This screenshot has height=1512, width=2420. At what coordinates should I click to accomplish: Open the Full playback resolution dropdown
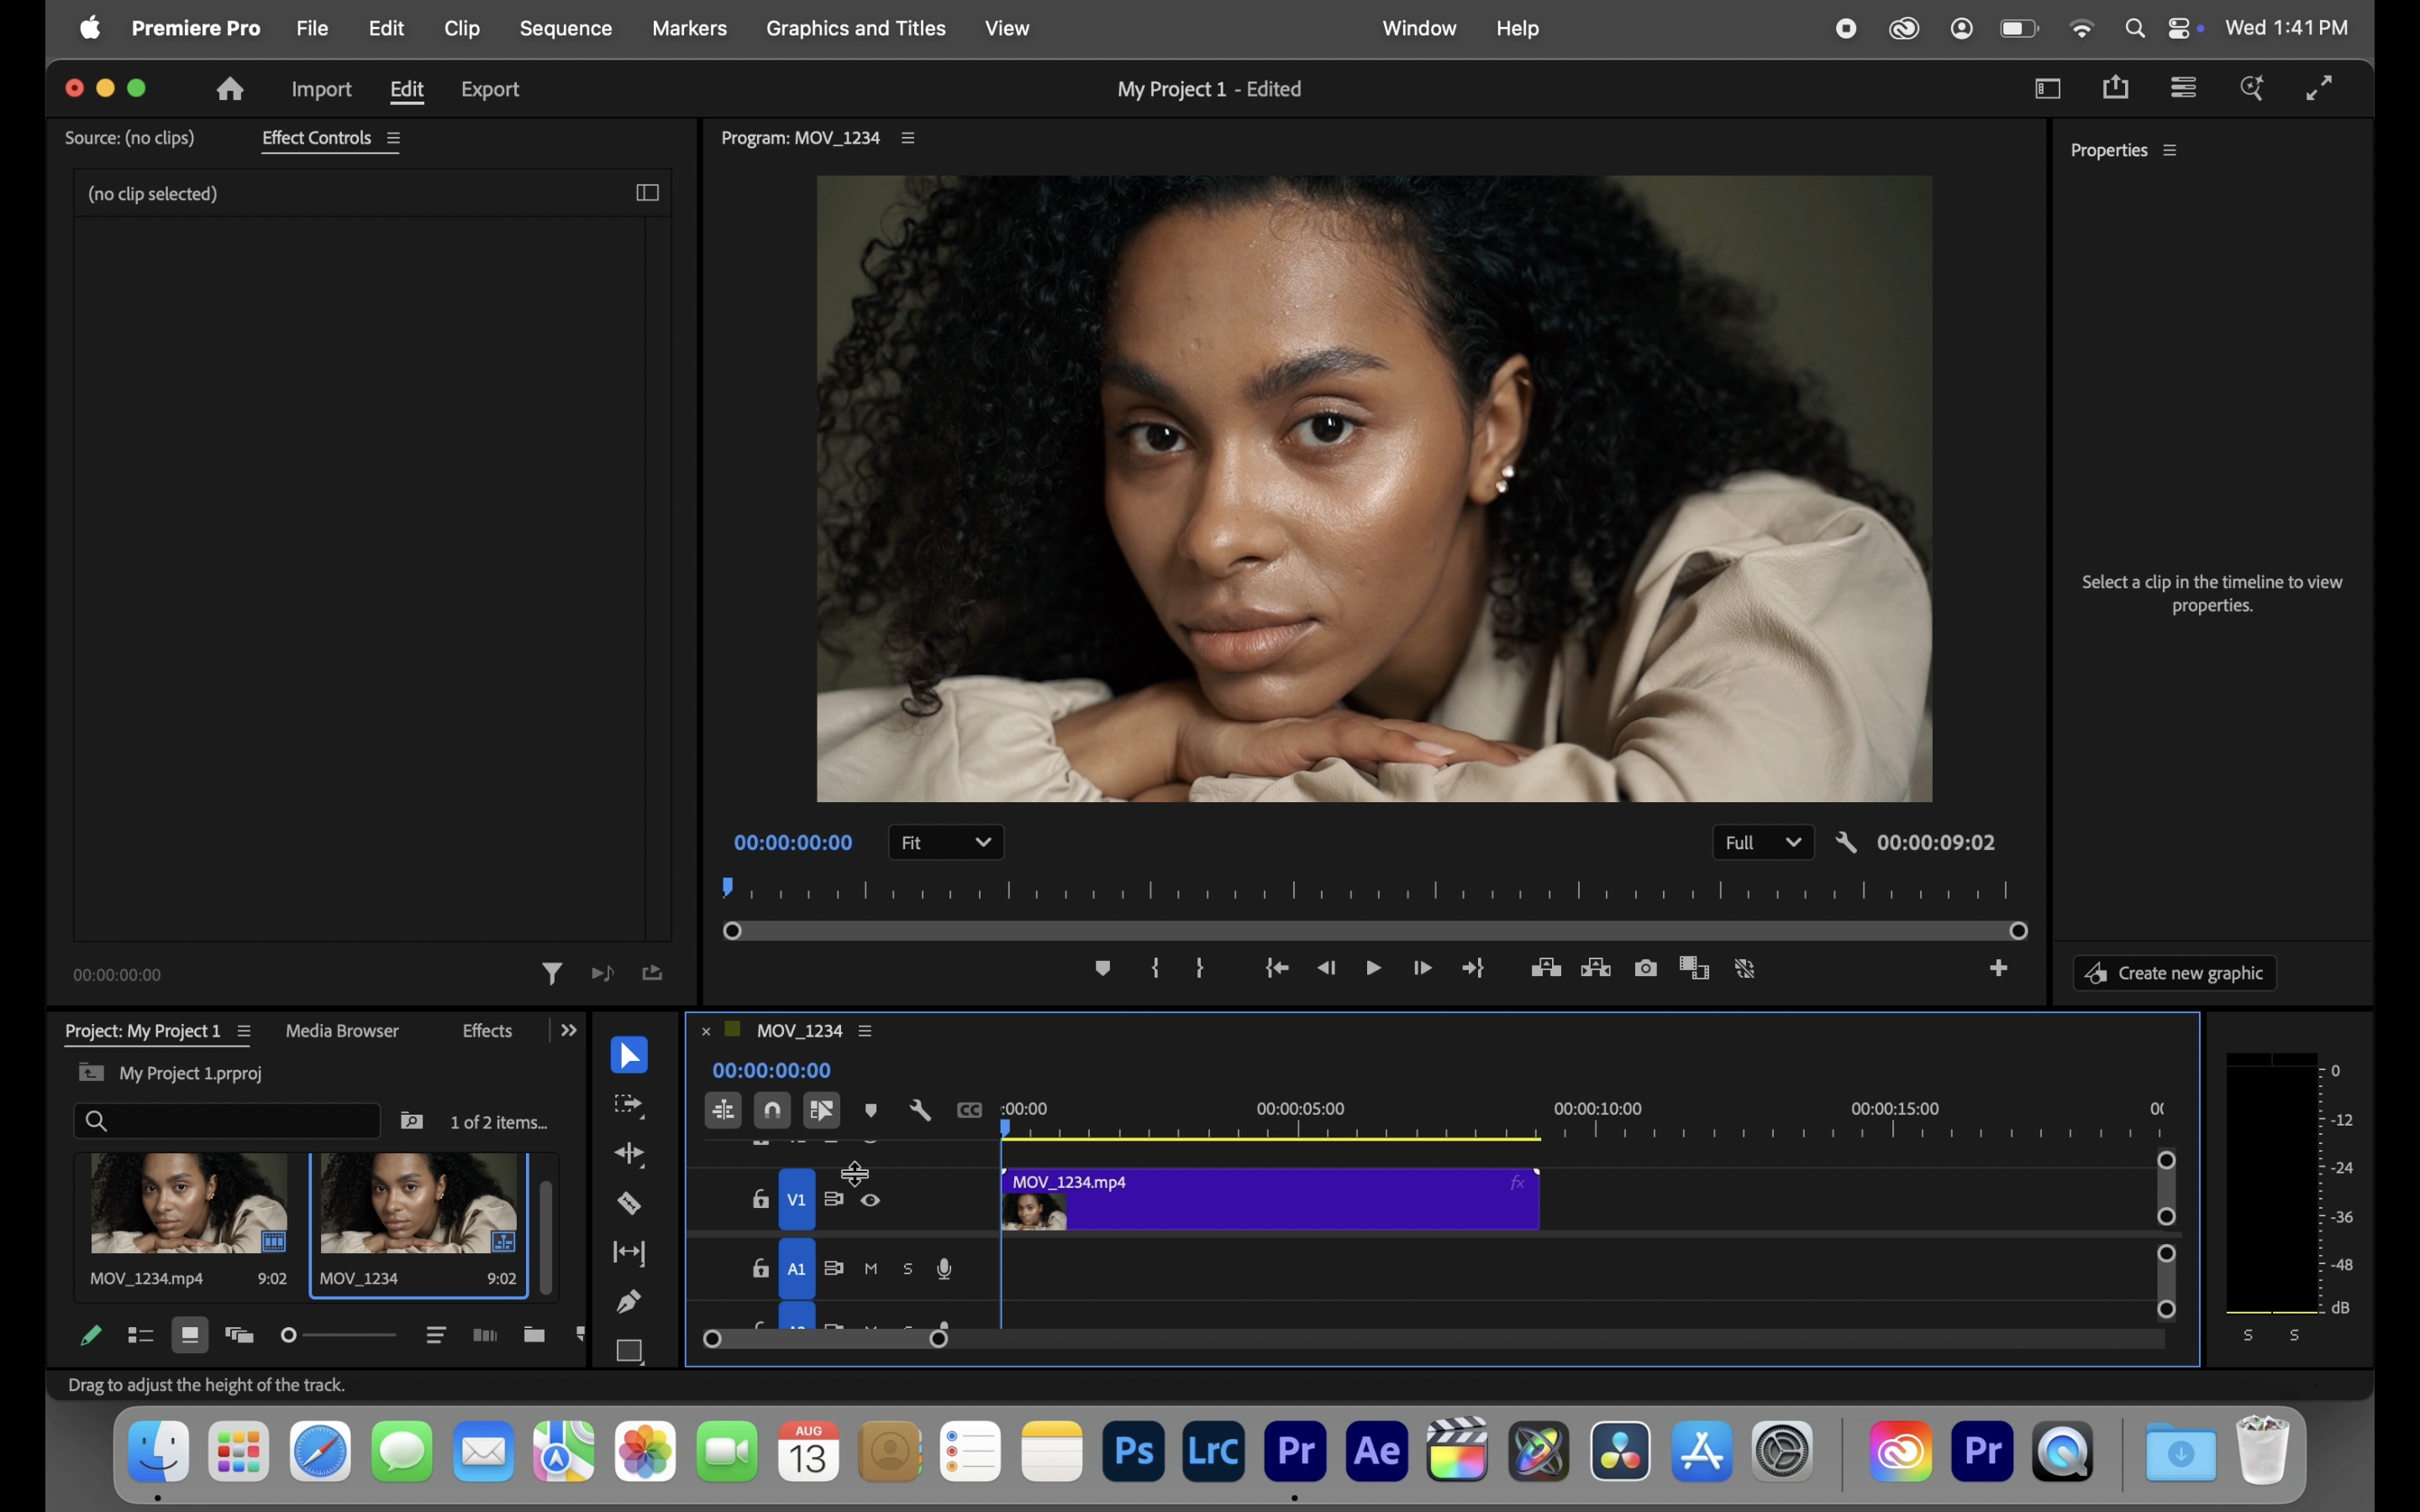click(1762, 843)
